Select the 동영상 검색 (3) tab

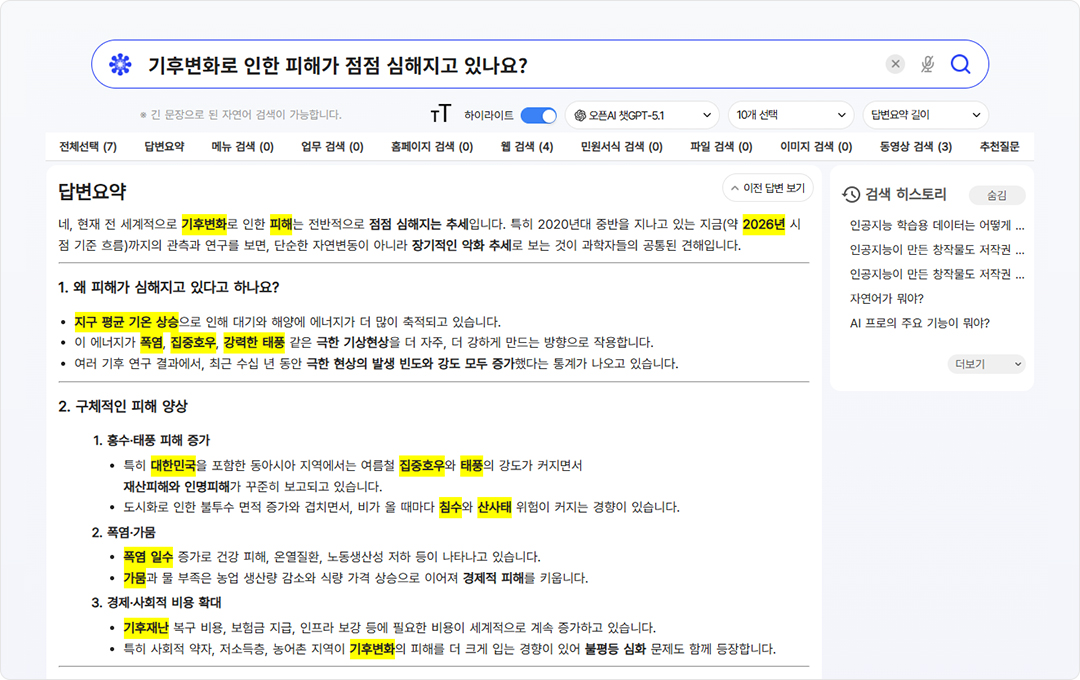coord(915,147)
